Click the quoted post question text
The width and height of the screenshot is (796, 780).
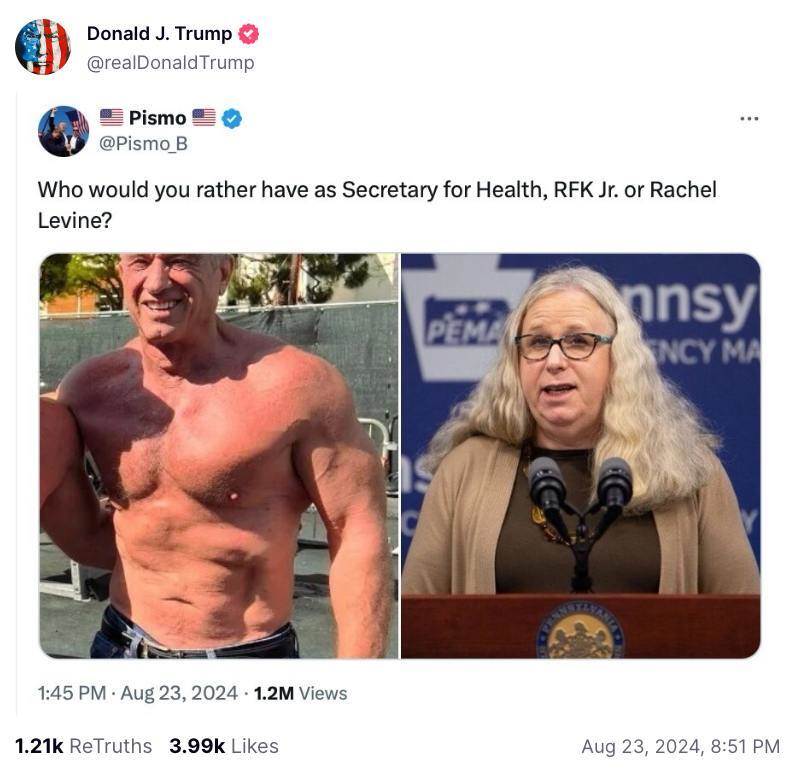[x=378, y=205]
